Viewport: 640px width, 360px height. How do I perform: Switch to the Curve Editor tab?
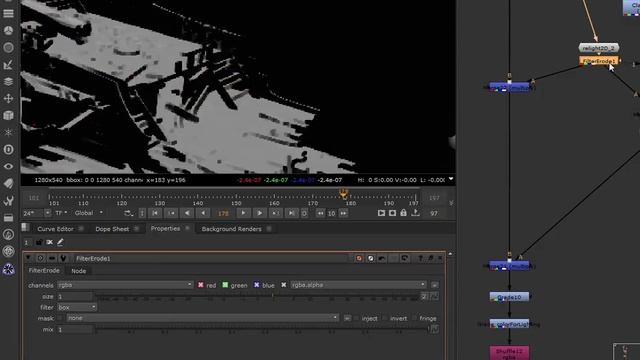point(56,229)
